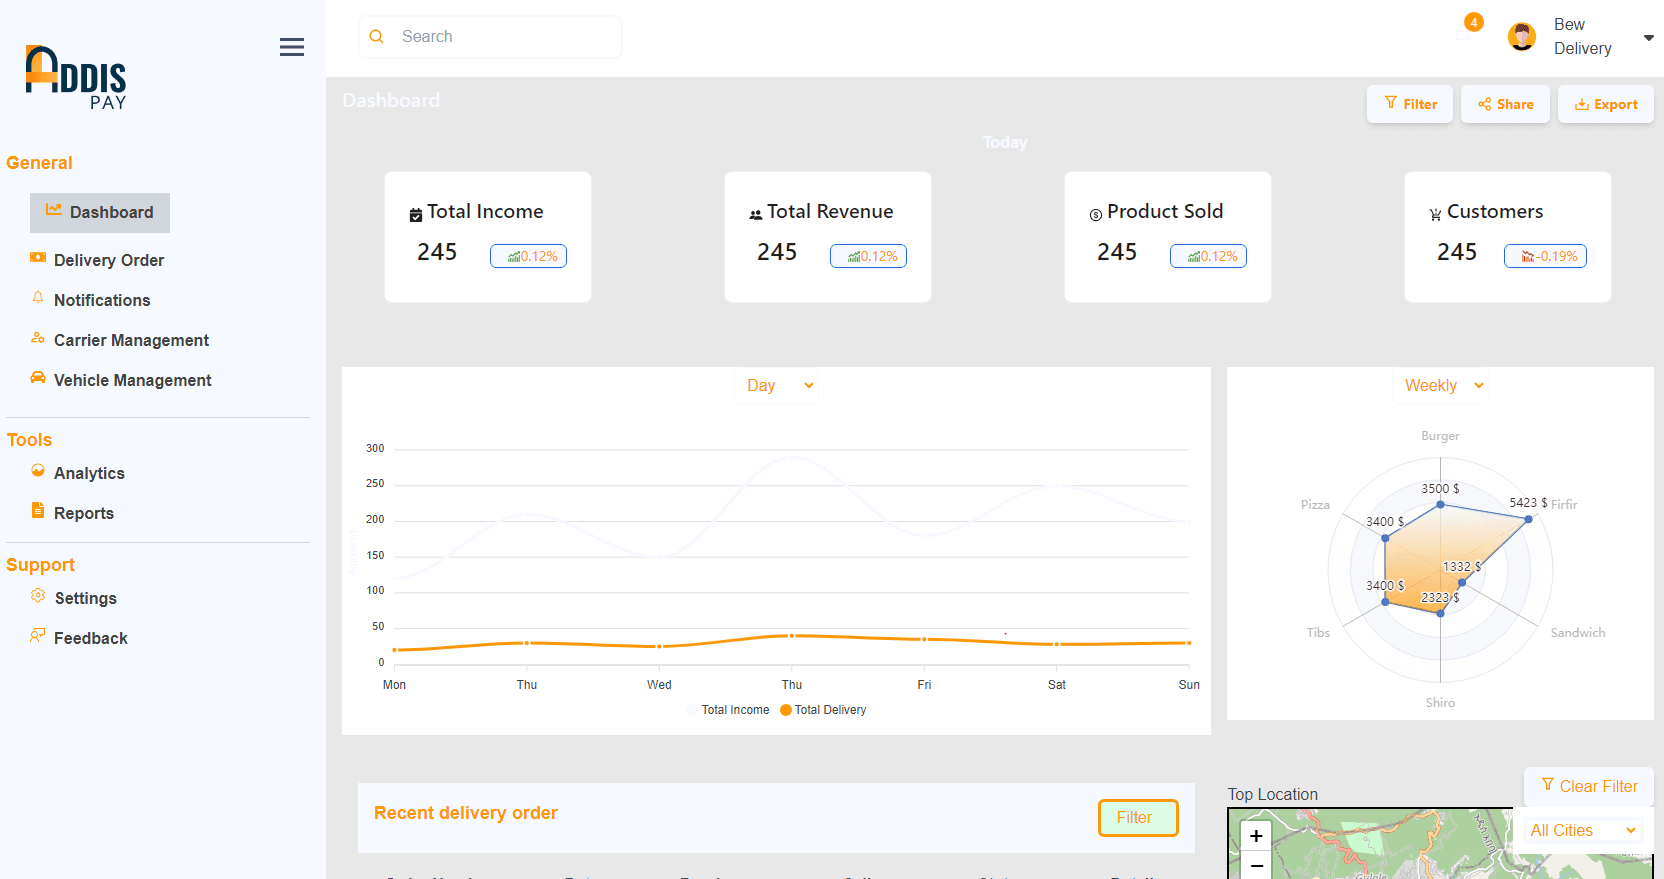Screen dimensions: 1664x879
Task: Navigate to Vehicle Management
Action: point(132,380)
